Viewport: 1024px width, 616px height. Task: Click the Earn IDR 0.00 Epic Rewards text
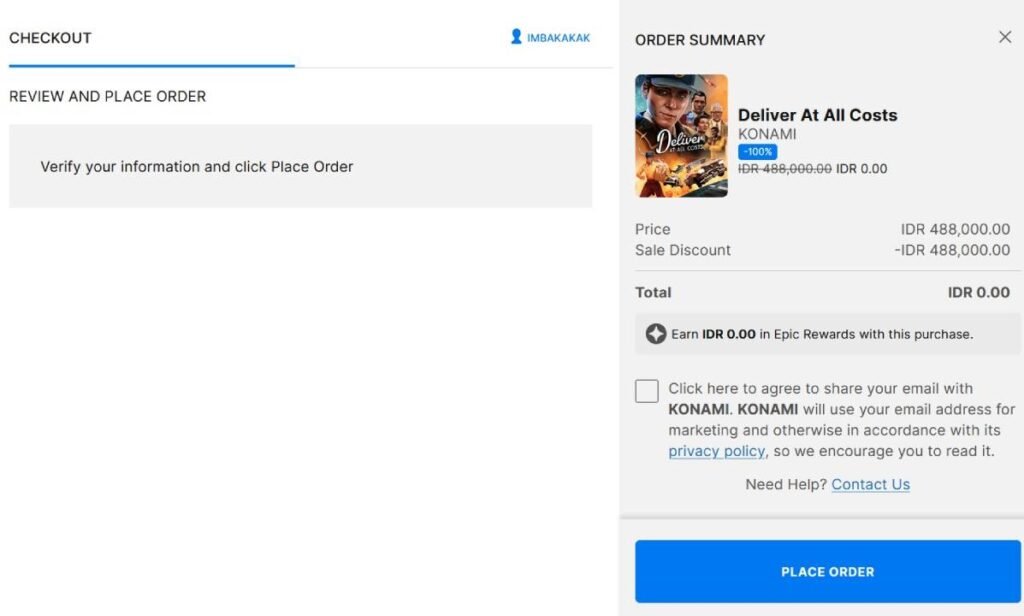coord(822,334)
